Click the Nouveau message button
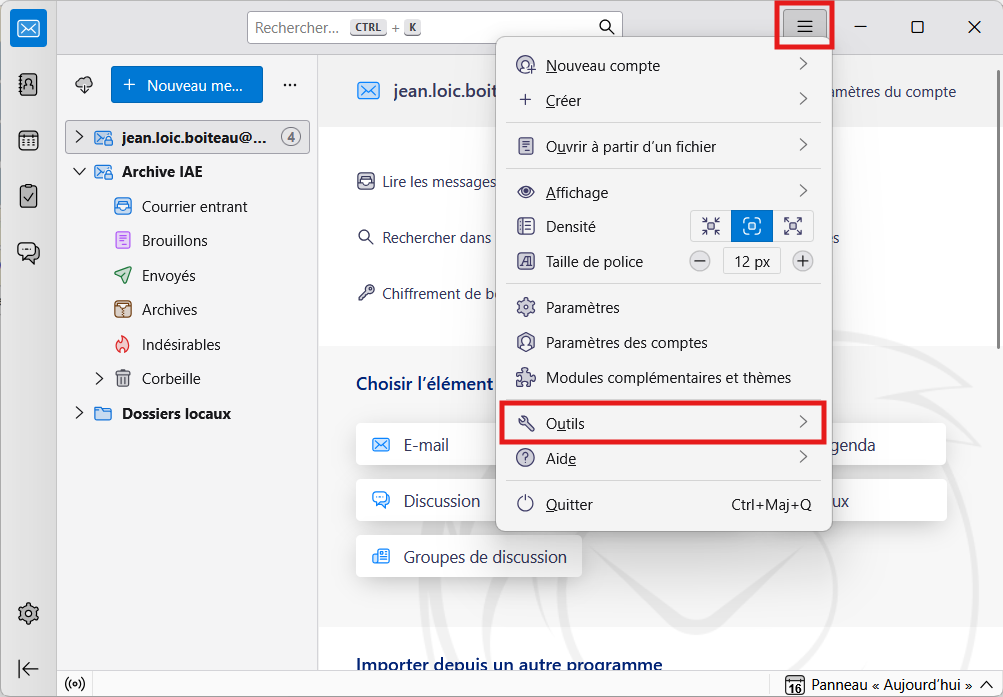1003x697 pixels. pyautogui.click(x=187, y=85)
